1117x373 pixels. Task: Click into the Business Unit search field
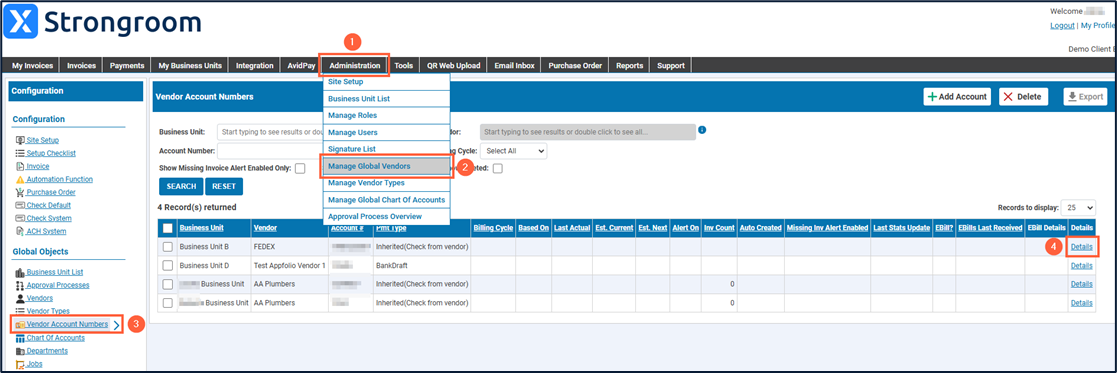pyautogui.click(x=271, y=132)
